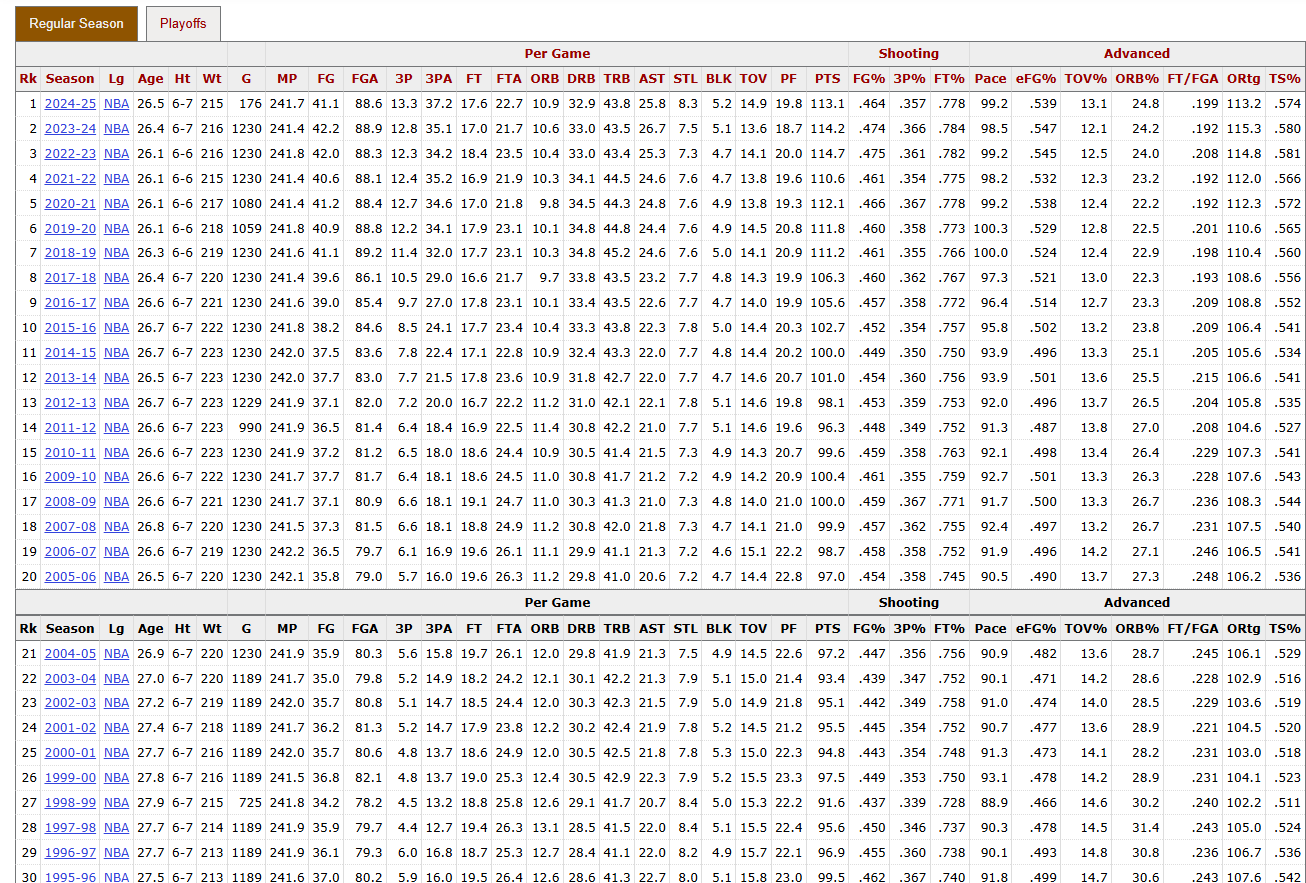Image resolution: width=1306 pixels, height=883 pixels.
Task: Open the 2023-24 season link
Action: (70, 129)
